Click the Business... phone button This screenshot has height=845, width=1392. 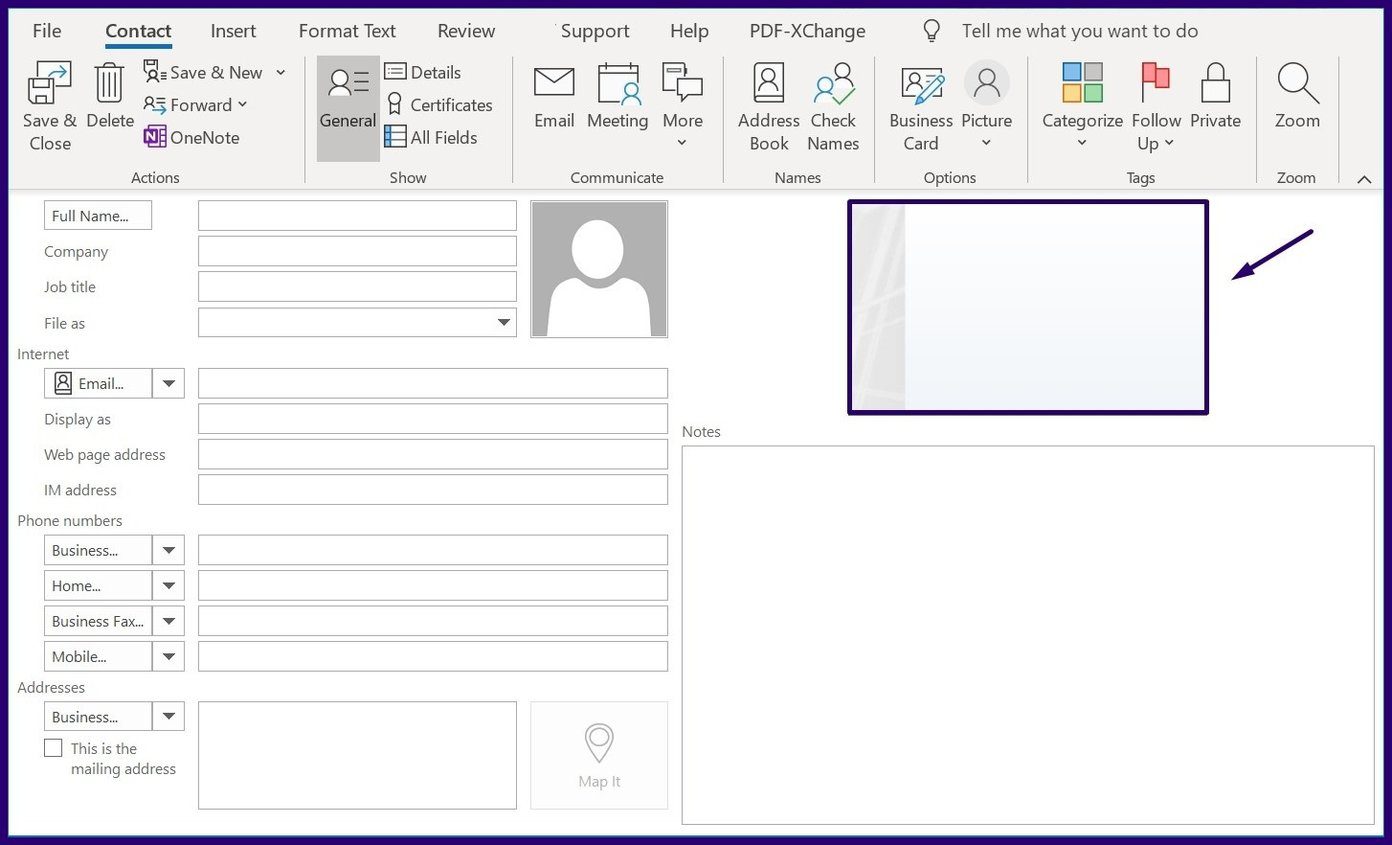98,550
